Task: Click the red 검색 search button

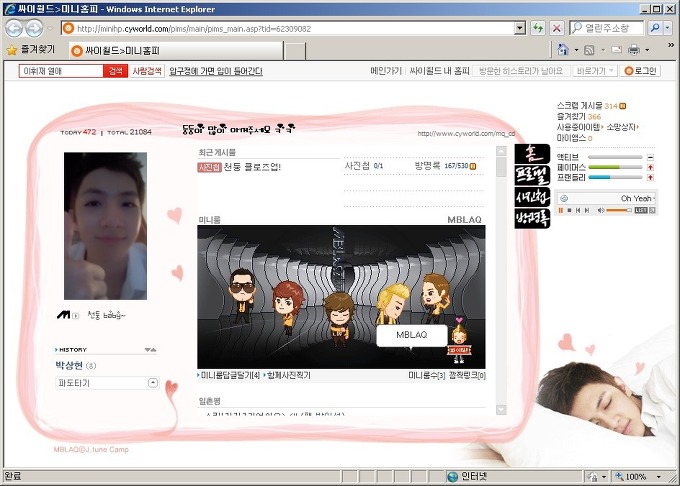Action: point(115,71)
